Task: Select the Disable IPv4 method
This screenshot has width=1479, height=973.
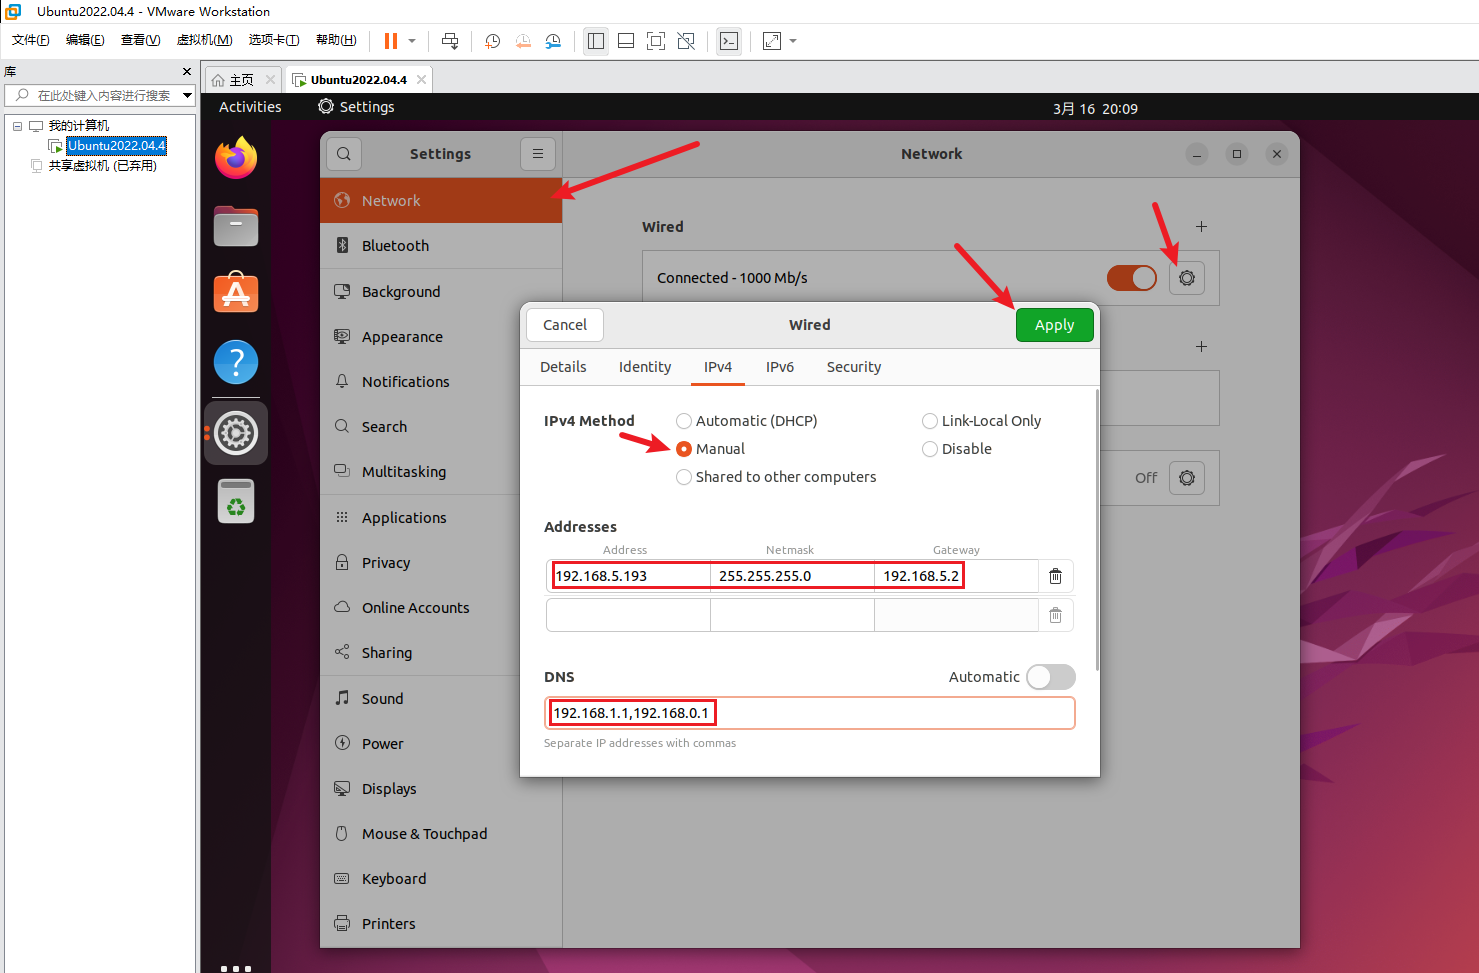Action: 957,449
